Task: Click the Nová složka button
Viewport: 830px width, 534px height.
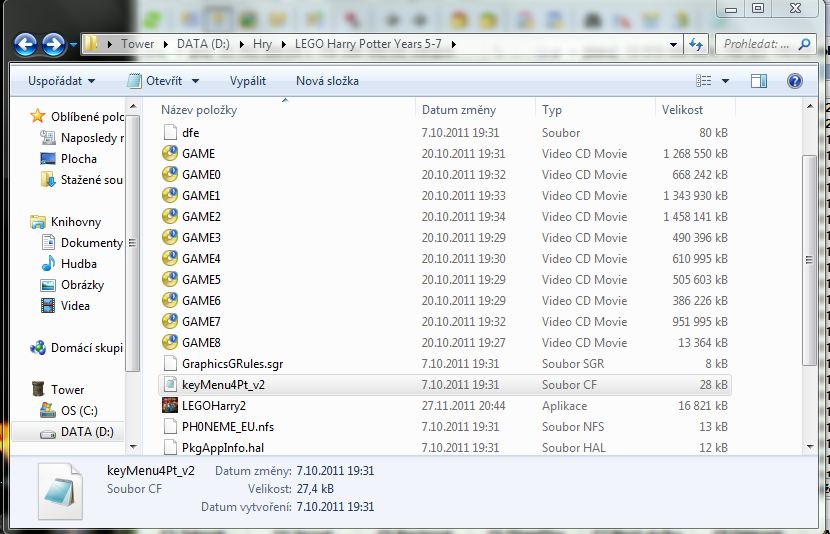Action: pos(327,81)
